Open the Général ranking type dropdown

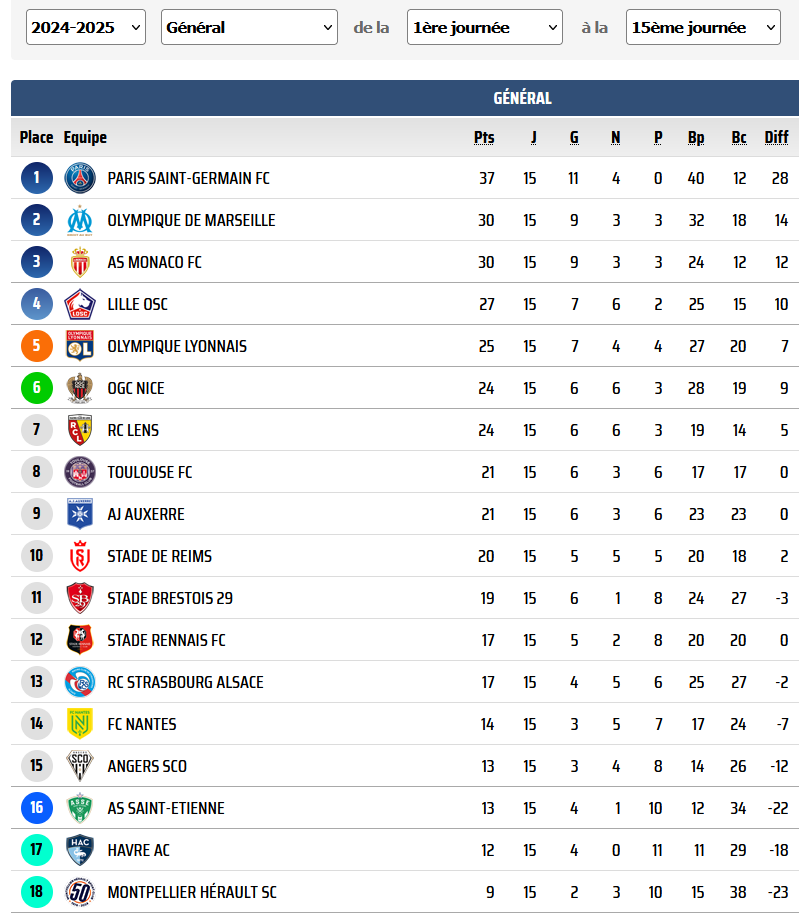click(x=249, y=27)
